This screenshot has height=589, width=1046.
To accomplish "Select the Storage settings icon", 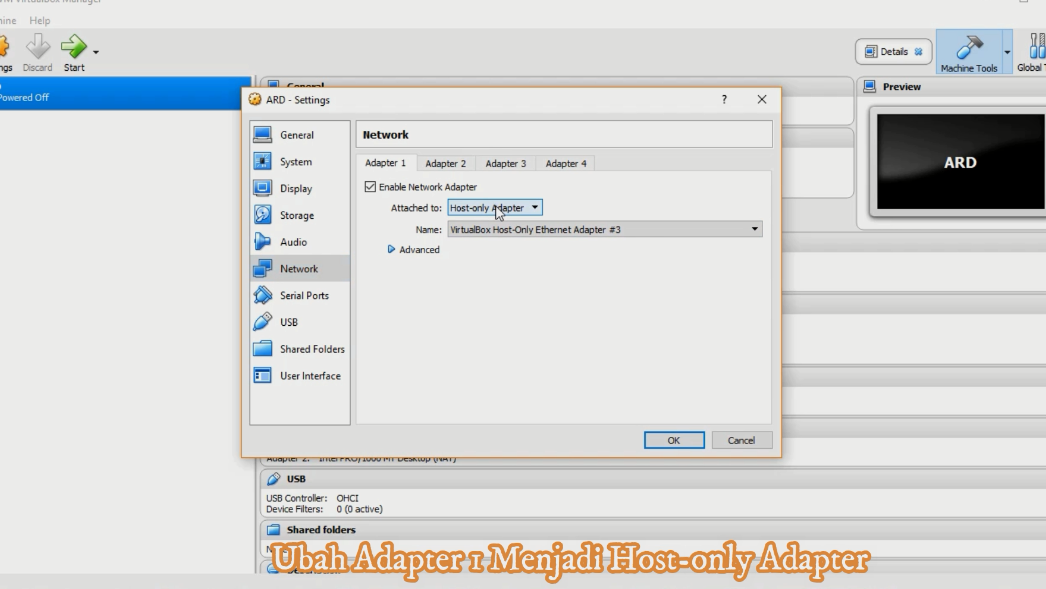I will pos(297,214).
